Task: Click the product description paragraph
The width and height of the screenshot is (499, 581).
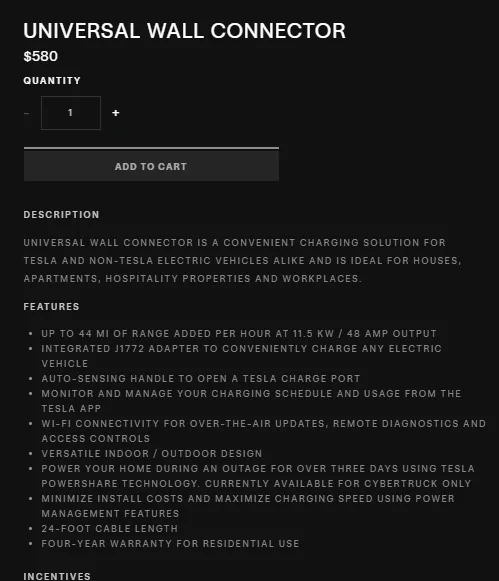Action: pos(242,260)
